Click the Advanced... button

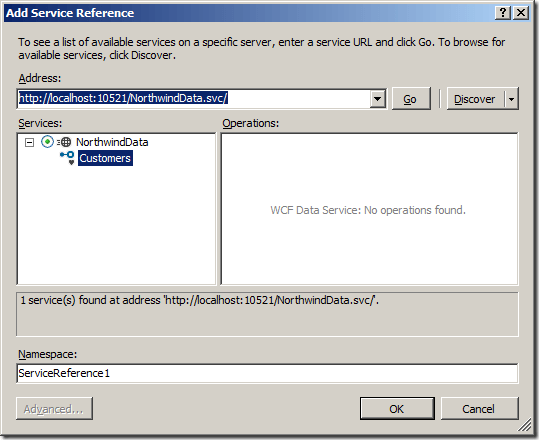[54, 409]
